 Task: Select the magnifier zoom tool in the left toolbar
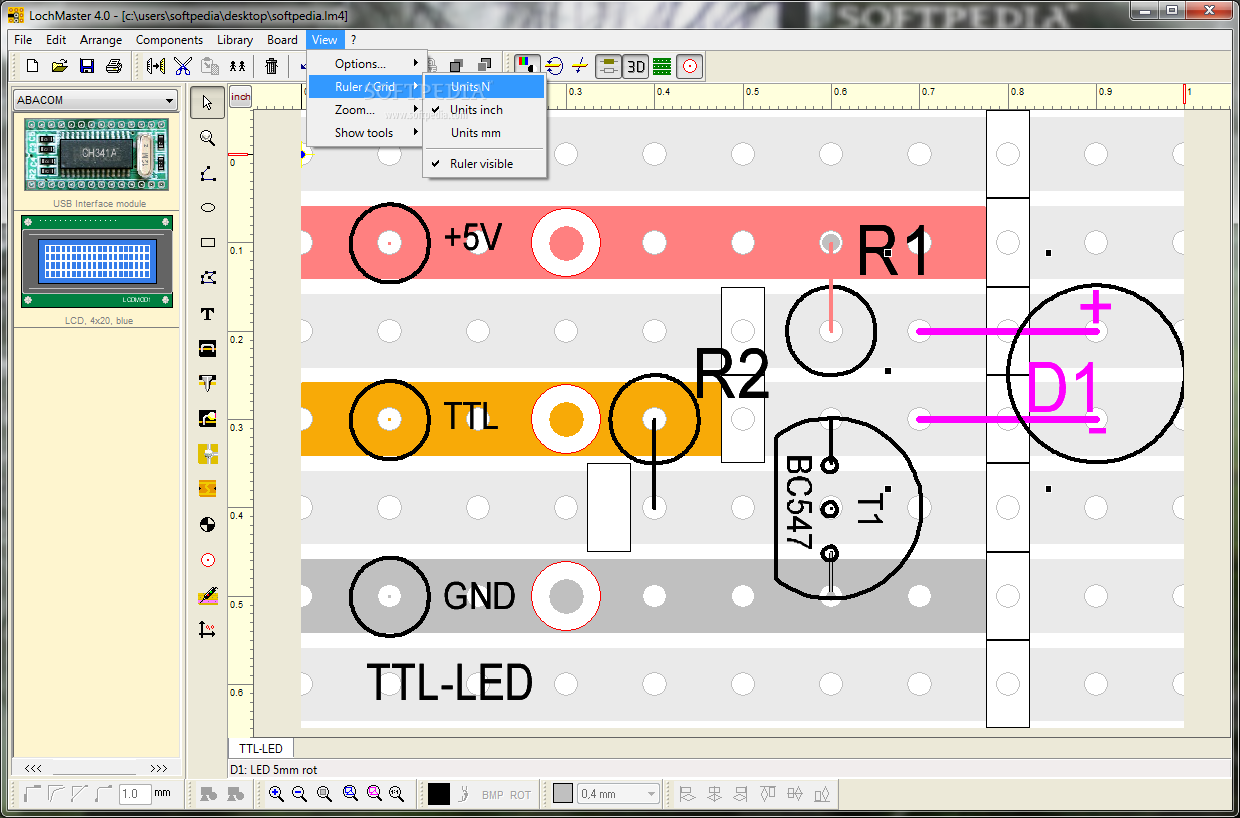click(208, 137)
